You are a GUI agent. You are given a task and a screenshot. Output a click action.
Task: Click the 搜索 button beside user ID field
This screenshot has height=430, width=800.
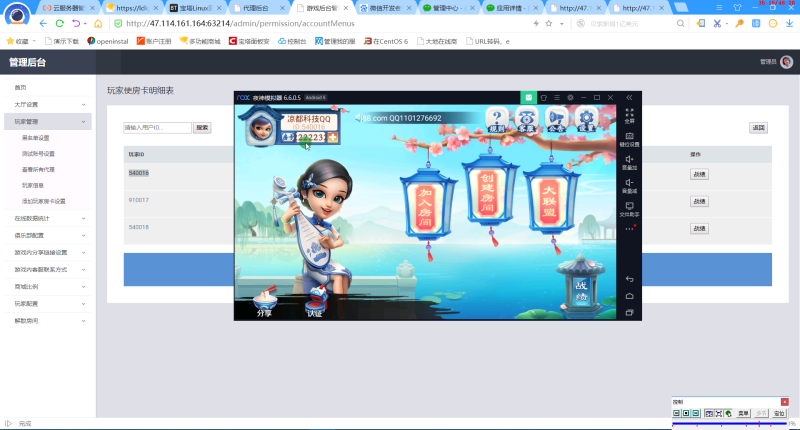click(x=202, y=128)
